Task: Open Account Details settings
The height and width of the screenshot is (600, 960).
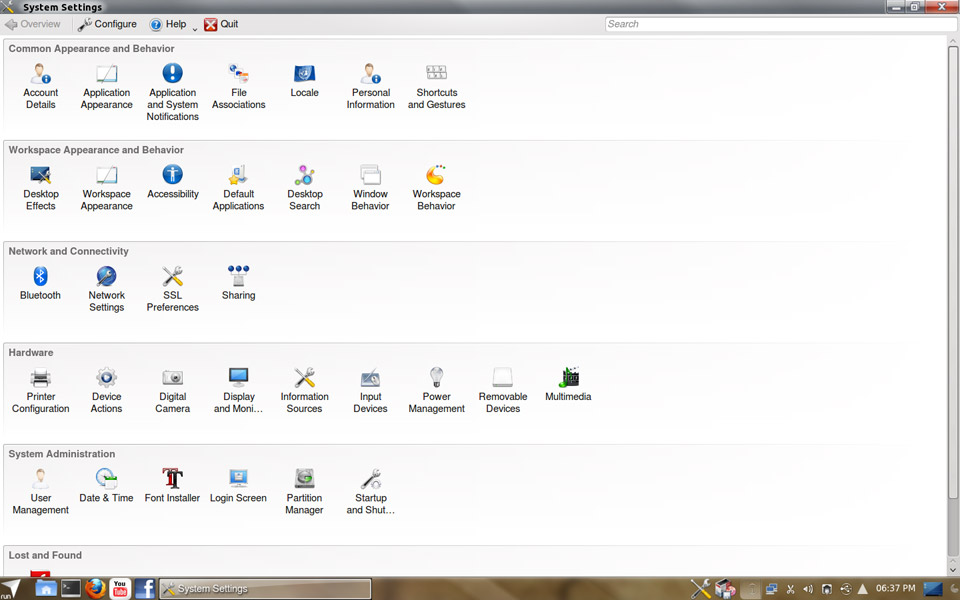Action: click(x=41, y=85)
